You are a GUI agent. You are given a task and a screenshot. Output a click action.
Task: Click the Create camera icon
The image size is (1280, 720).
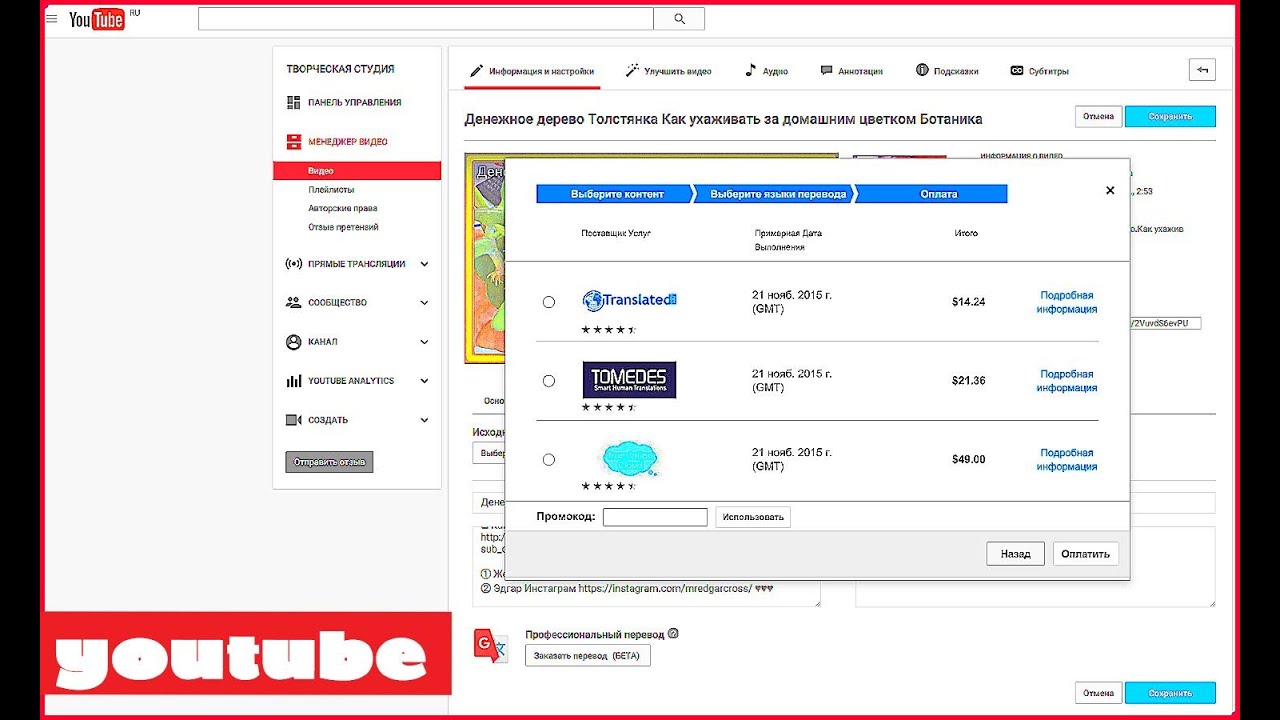click(293, 420)
